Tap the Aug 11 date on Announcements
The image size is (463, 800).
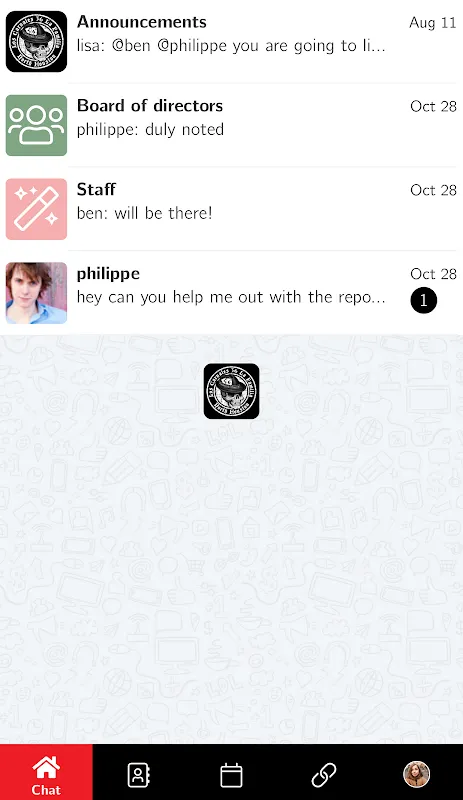tap(433, 23)
